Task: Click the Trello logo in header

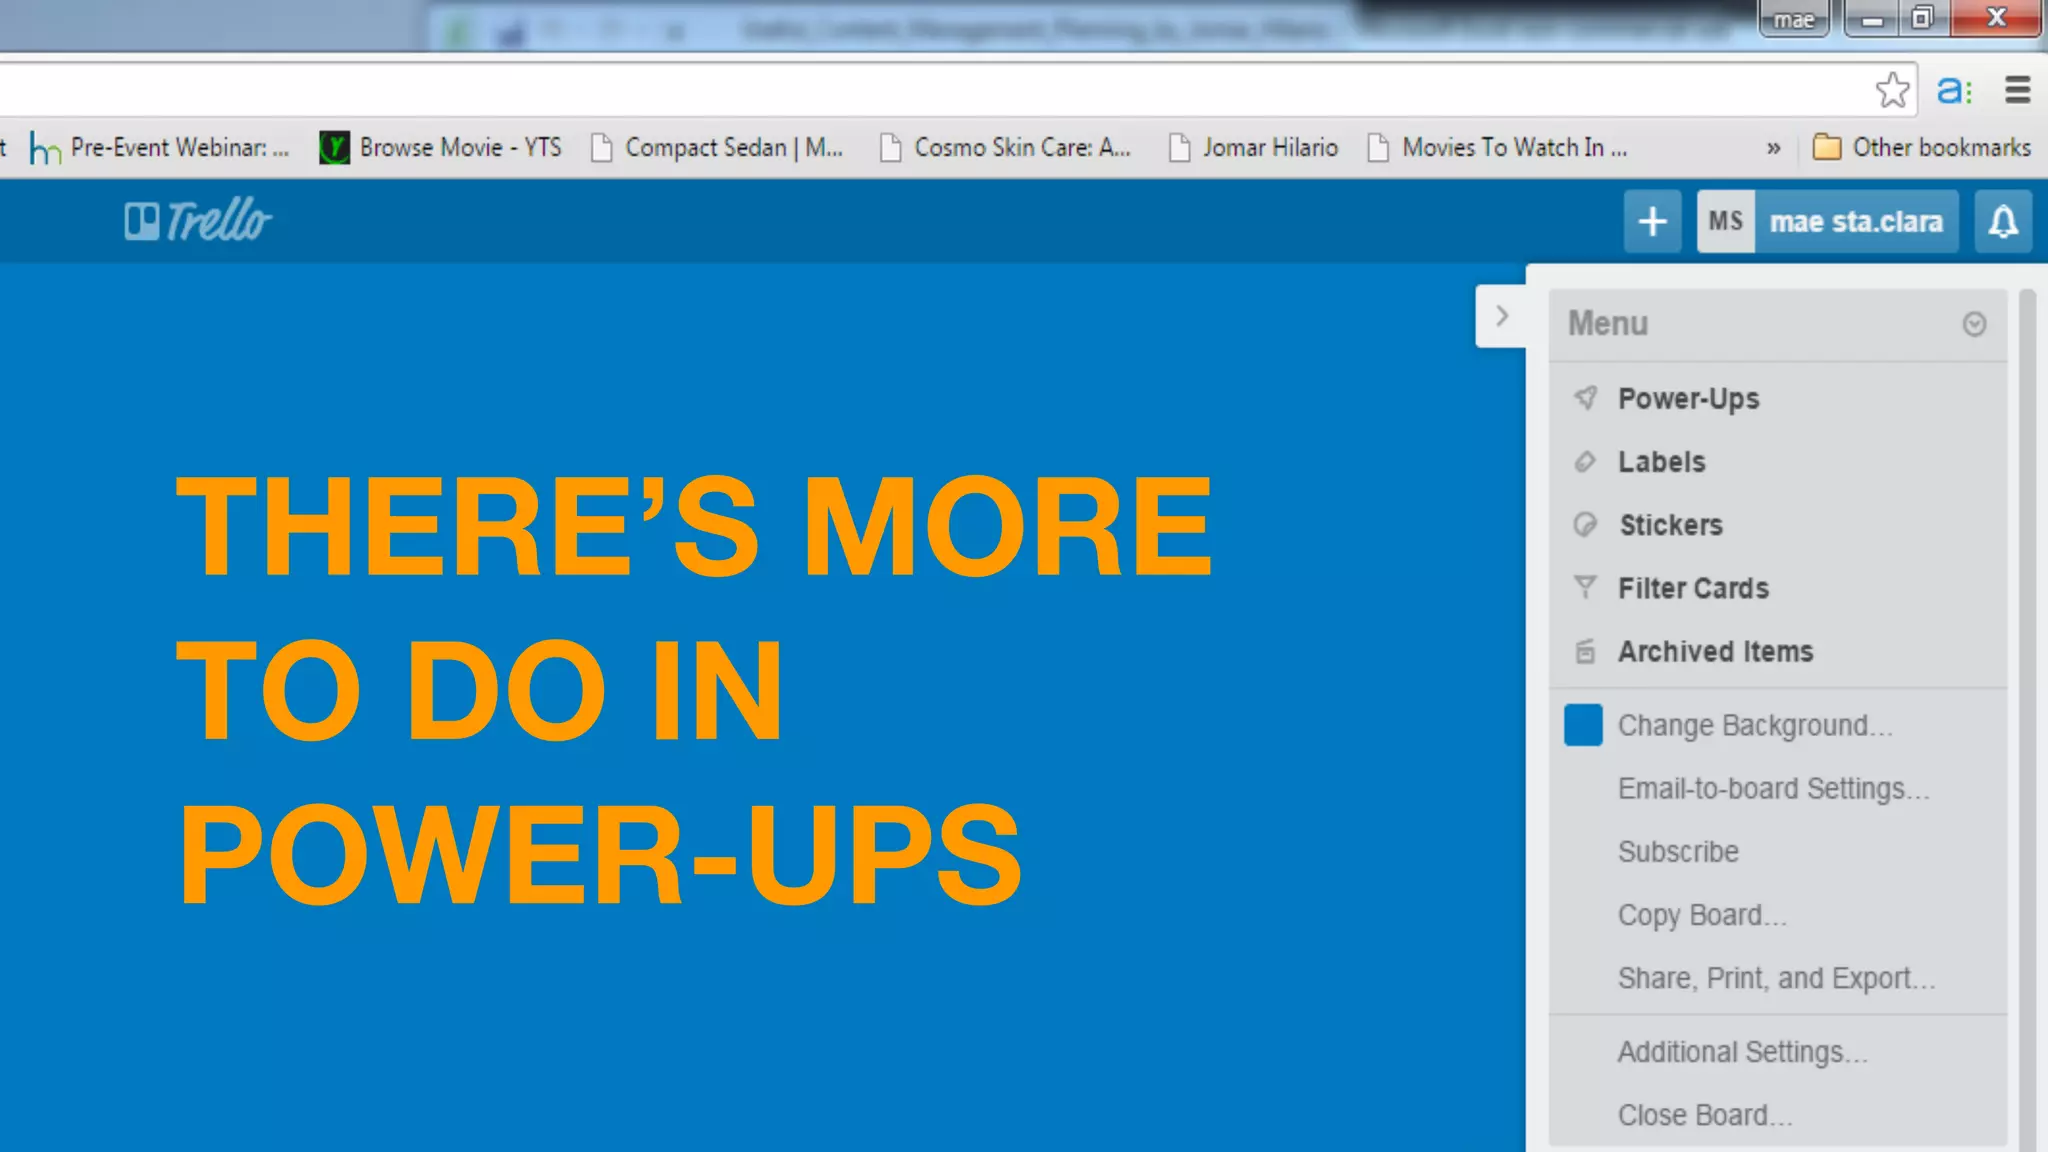Action: coord(197,221)
